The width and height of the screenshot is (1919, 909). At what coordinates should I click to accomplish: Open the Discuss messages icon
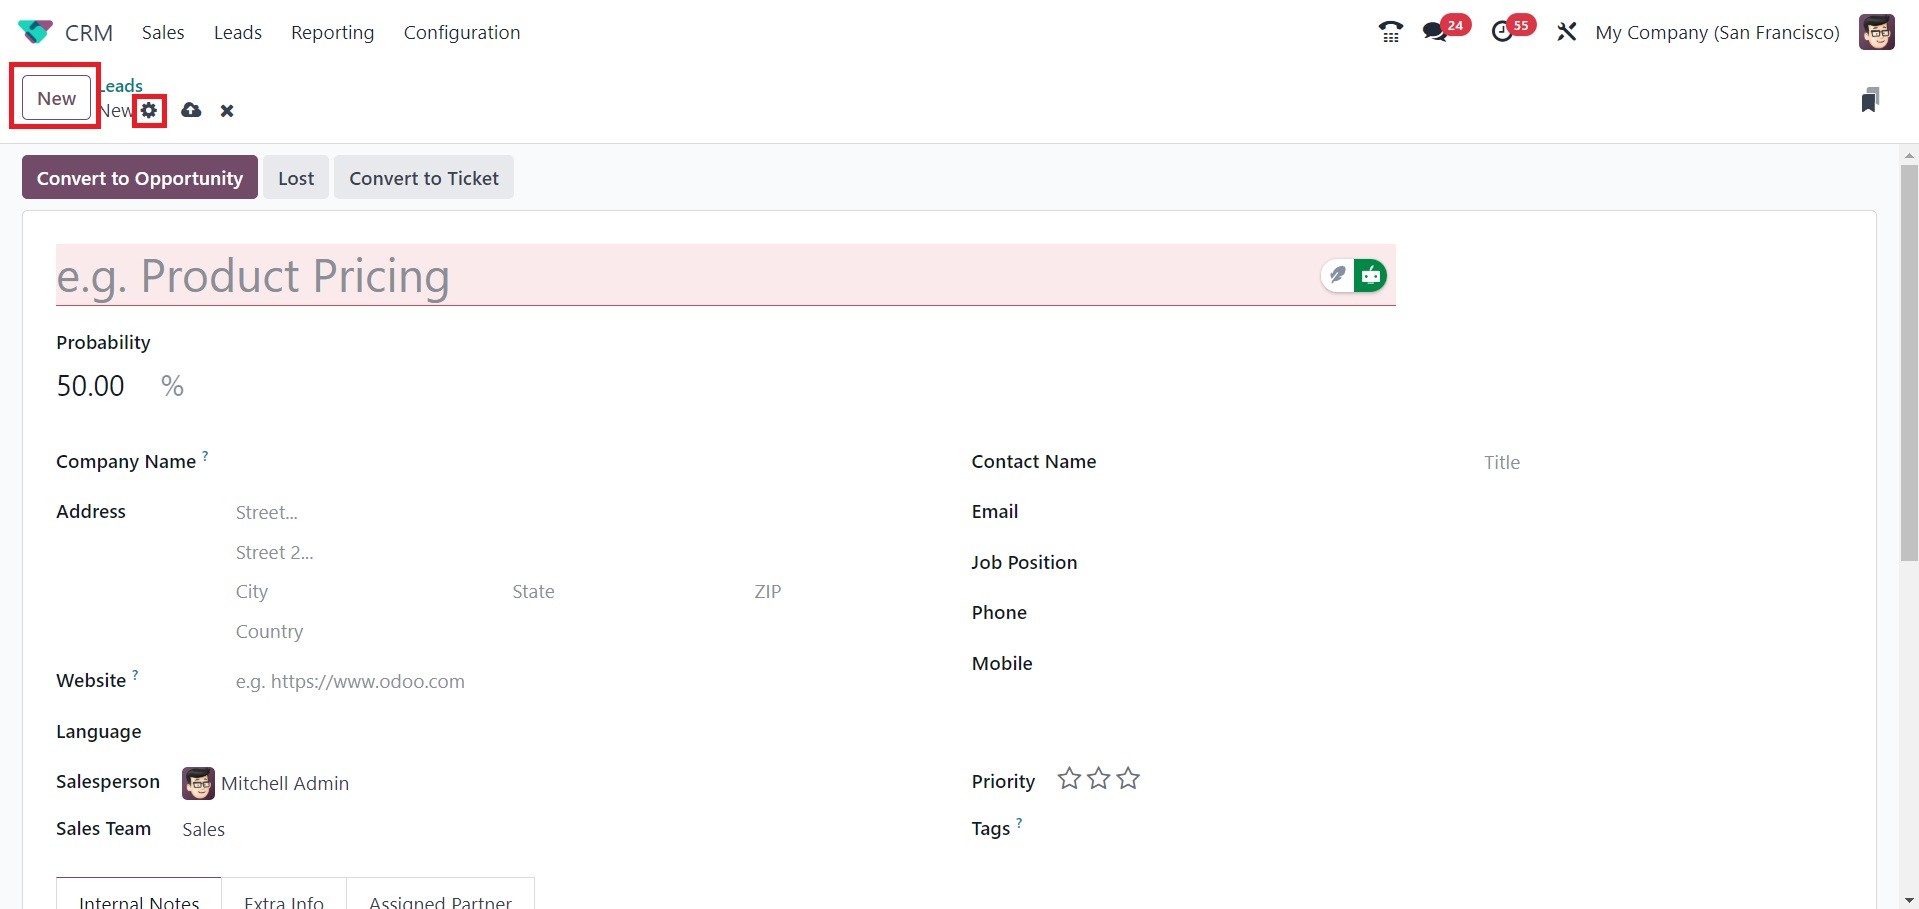point(1435,32)
